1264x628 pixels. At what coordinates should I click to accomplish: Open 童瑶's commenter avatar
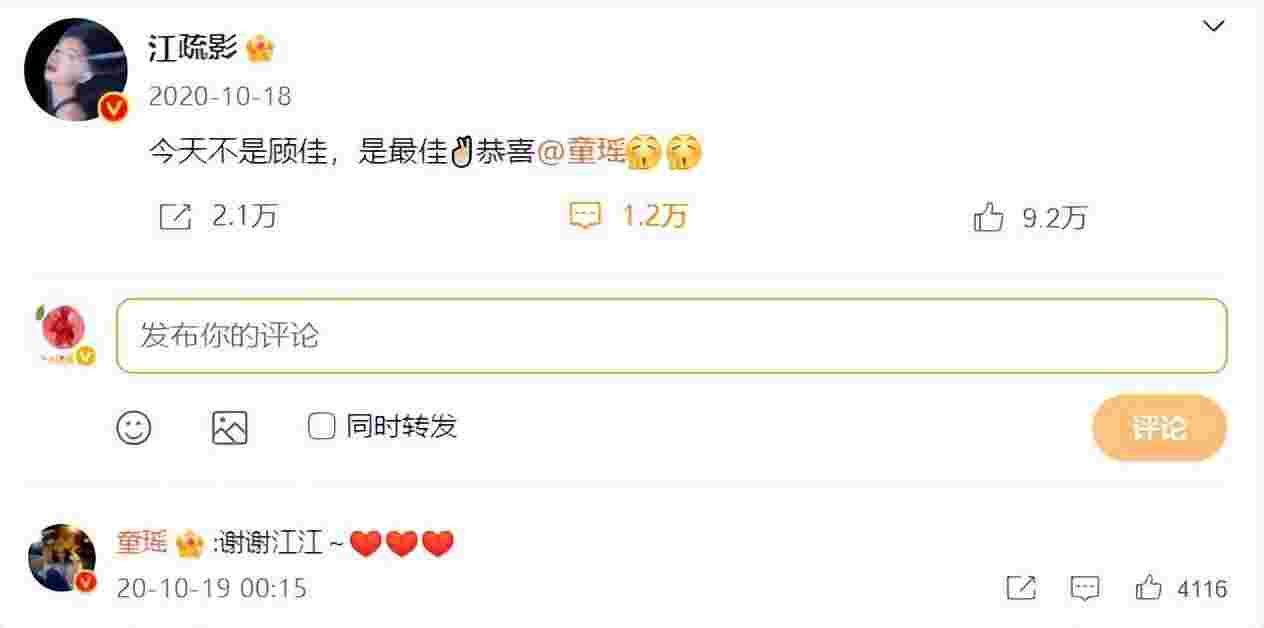[62, 558]
